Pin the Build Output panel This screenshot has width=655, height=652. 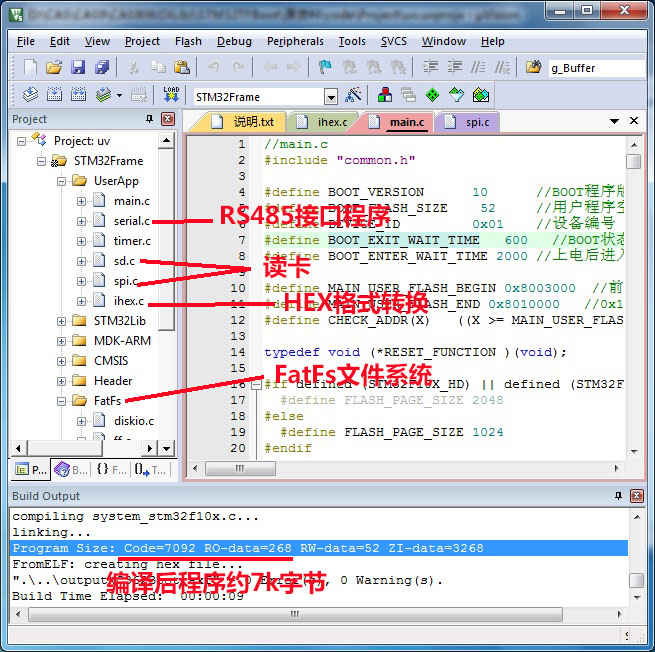click(618, 495)
